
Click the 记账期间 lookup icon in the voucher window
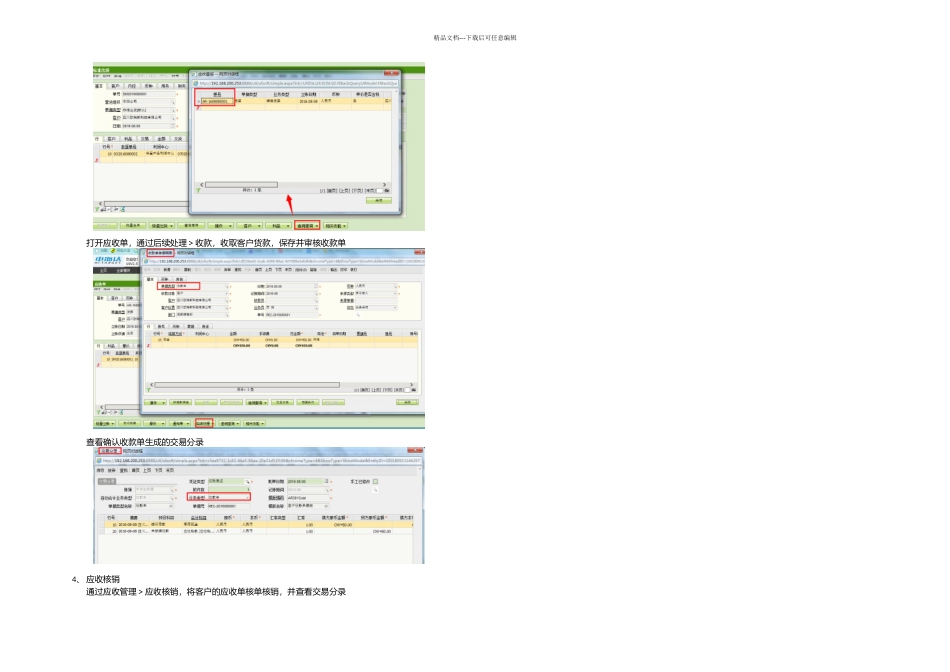(x=327, y=490)
